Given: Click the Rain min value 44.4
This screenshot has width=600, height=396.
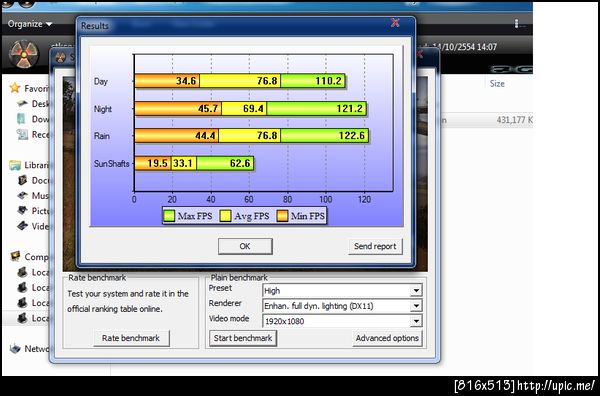Looking at the screenshot, I should [205, 135].
